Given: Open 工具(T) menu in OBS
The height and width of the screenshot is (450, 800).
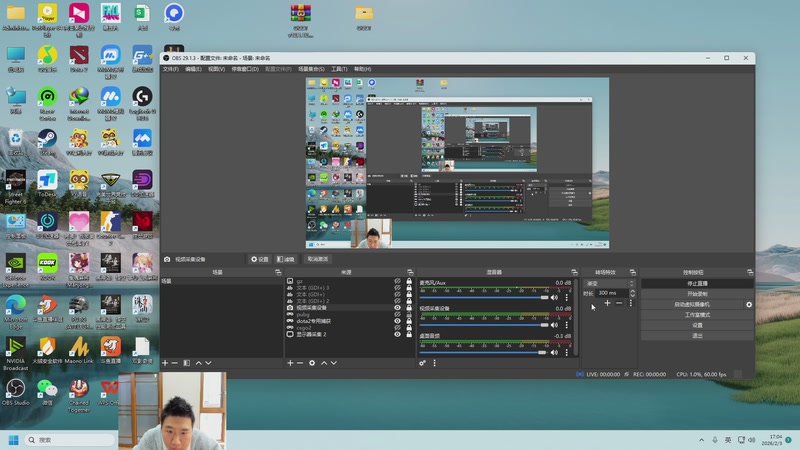Looking at the screenshot, I should pyautogui.click(x=339, y=69).
